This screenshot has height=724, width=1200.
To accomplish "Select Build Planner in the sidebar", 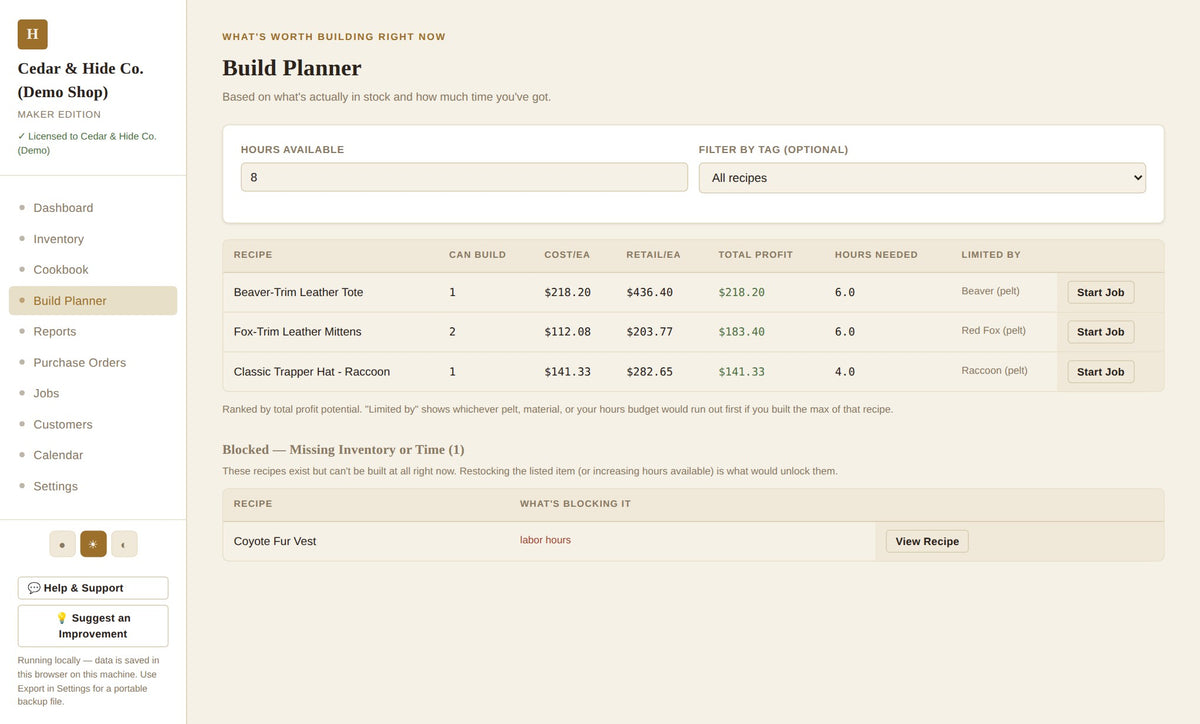I will (93, 301).
